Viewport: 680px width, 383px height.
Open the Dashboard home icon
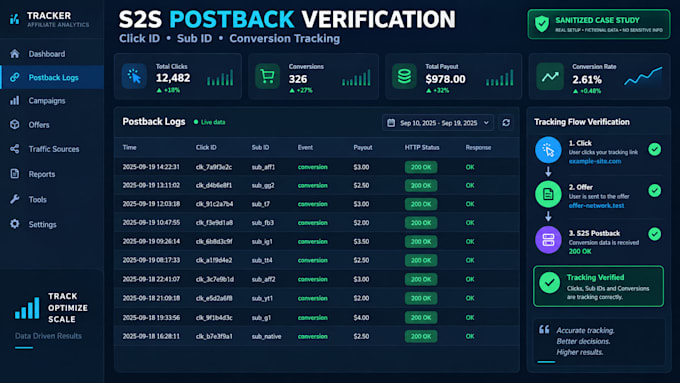pos(15,54)
